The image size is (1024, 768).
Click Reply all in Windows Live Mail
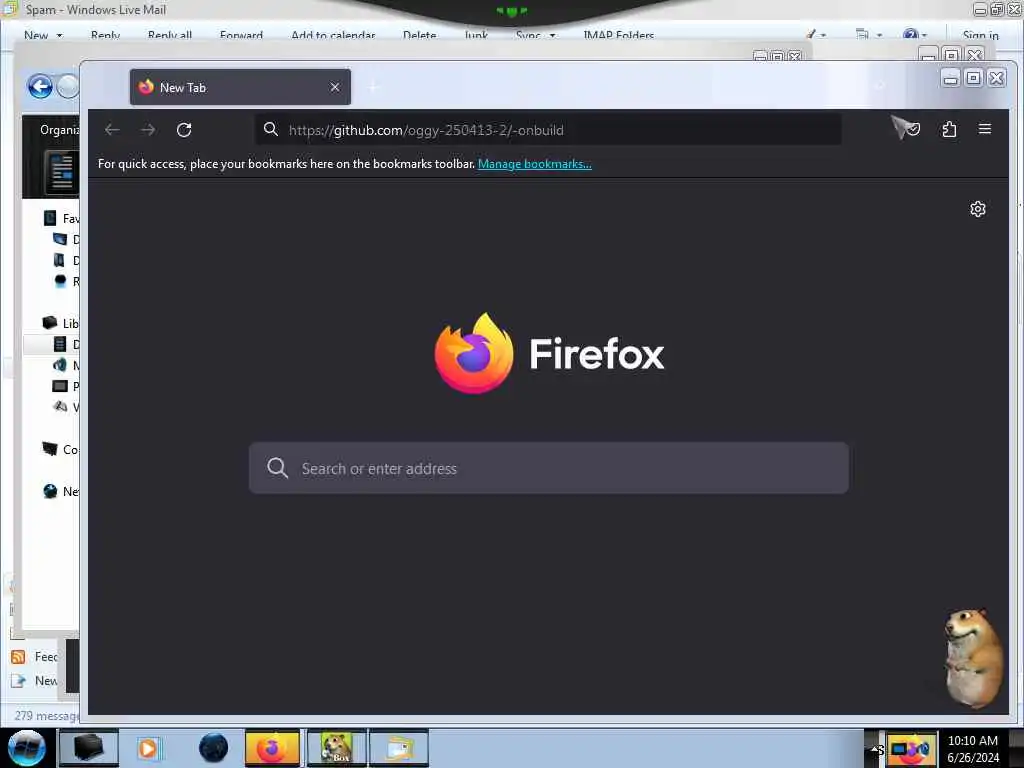[x=170, y=35]
